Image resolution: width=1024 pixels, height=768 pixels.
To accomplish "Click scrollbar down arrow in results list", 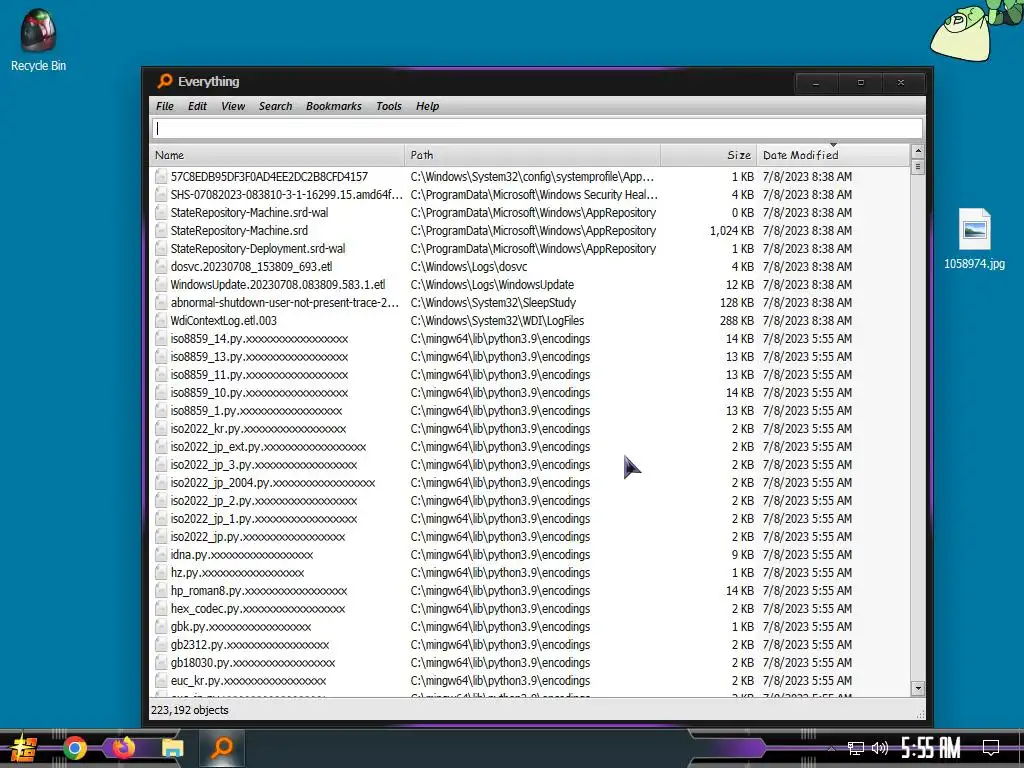I will pos(918,688).
